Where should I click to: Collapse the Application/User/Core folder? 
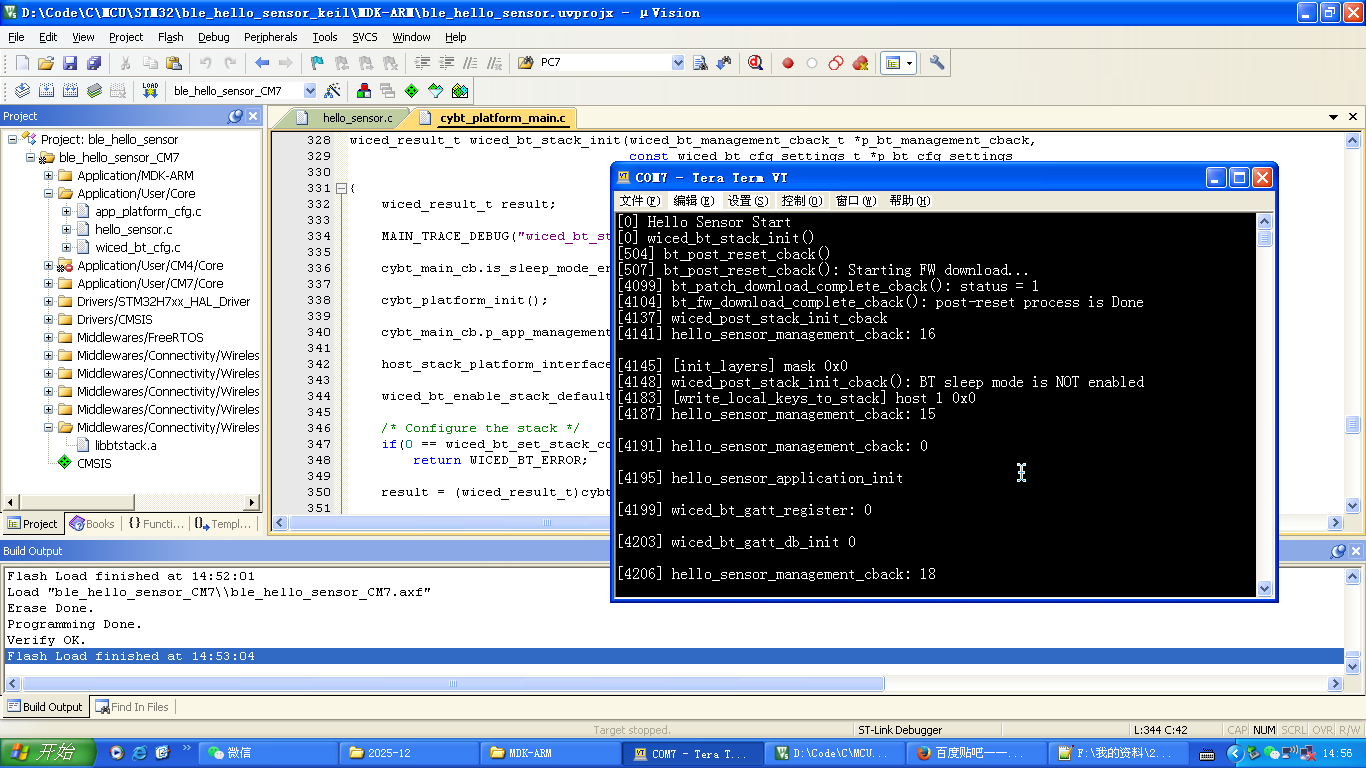[x=48, y=194]
